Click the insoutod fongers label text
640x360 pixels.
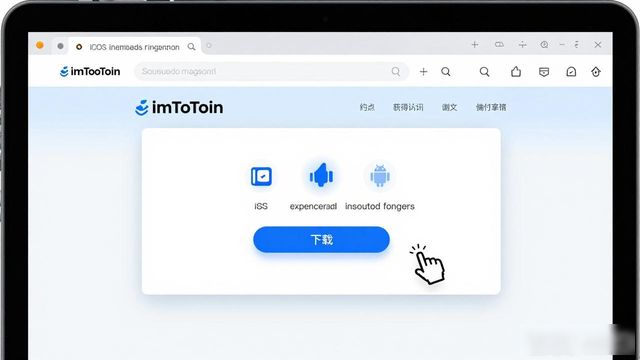tap(380, 206)
